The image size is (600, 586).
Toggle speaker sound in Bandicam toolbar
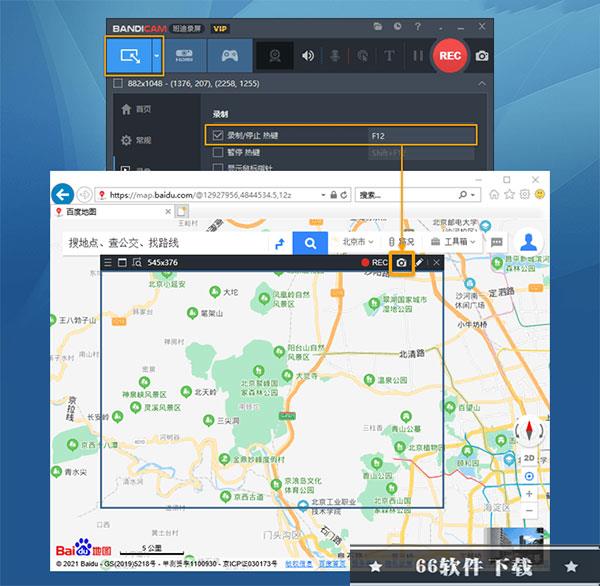click(x=308, y=56)
